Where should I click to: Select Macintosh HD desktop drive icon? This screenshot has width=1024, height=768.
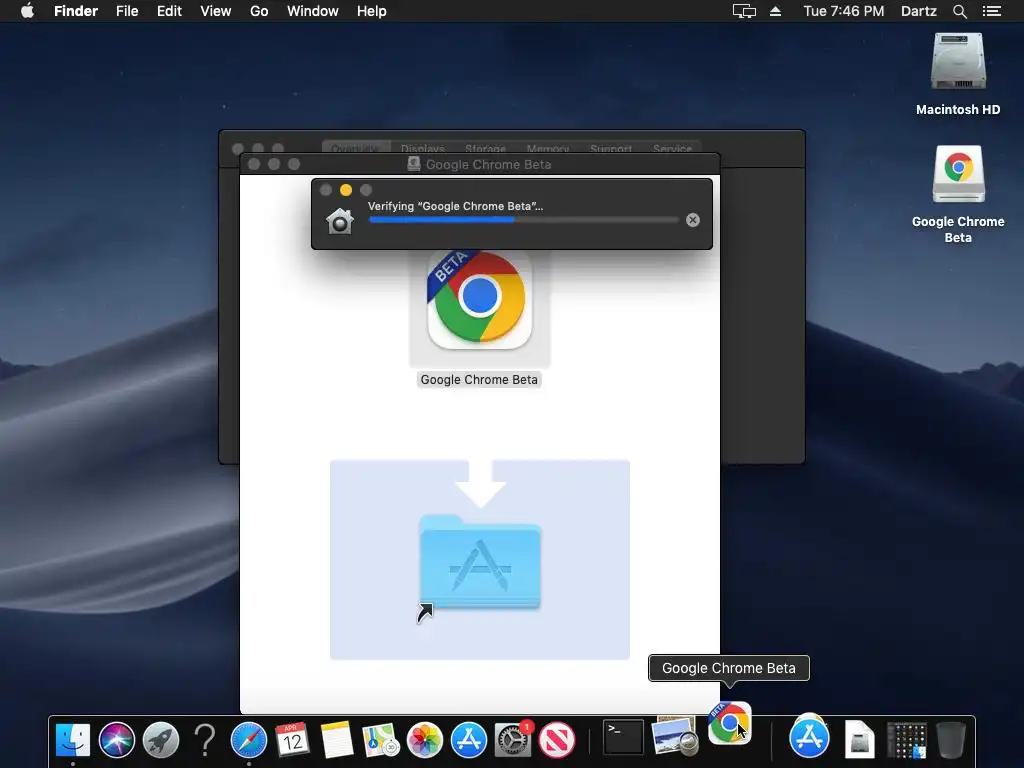pos(958,61)
